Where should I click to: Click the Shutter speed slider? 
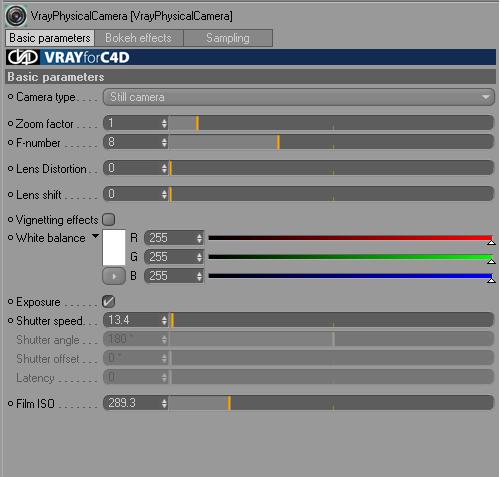coord(331,320)
